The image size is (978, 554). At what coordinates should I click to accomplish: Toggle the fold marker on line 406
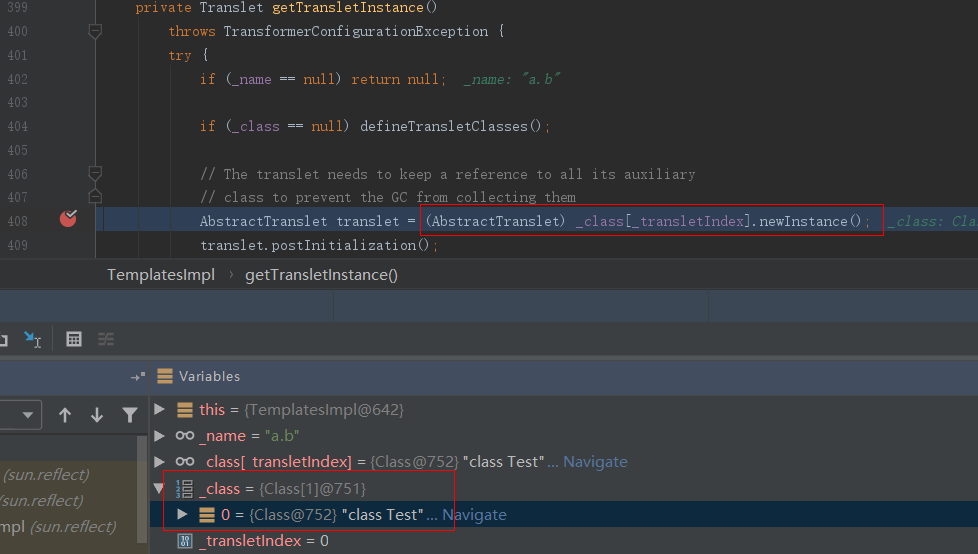click(x=95, y=173)
